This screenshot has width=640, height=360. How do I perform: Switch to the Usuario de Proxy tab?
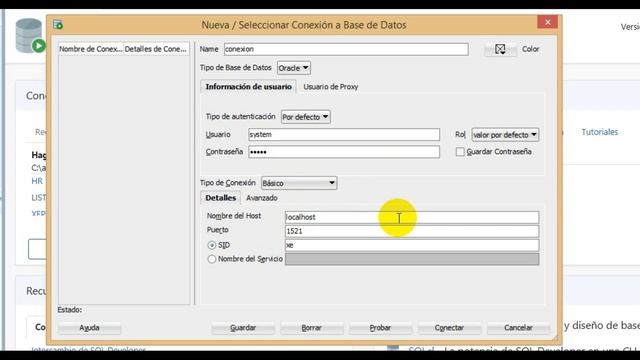coord(331,87)
